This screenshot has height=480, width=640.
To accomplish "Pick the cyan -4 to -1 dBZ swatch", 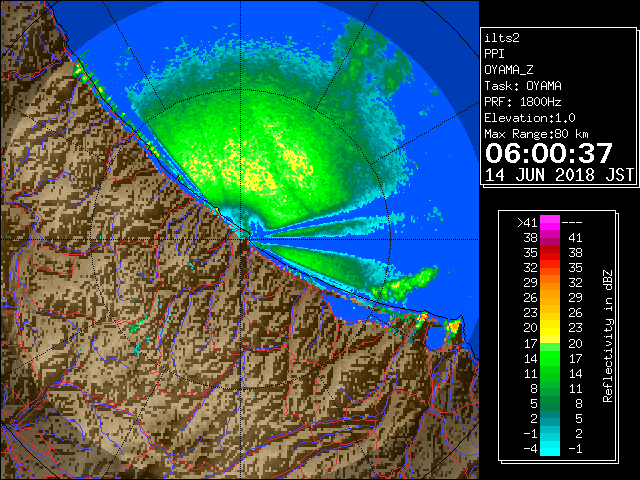I will tap(550, 448).
